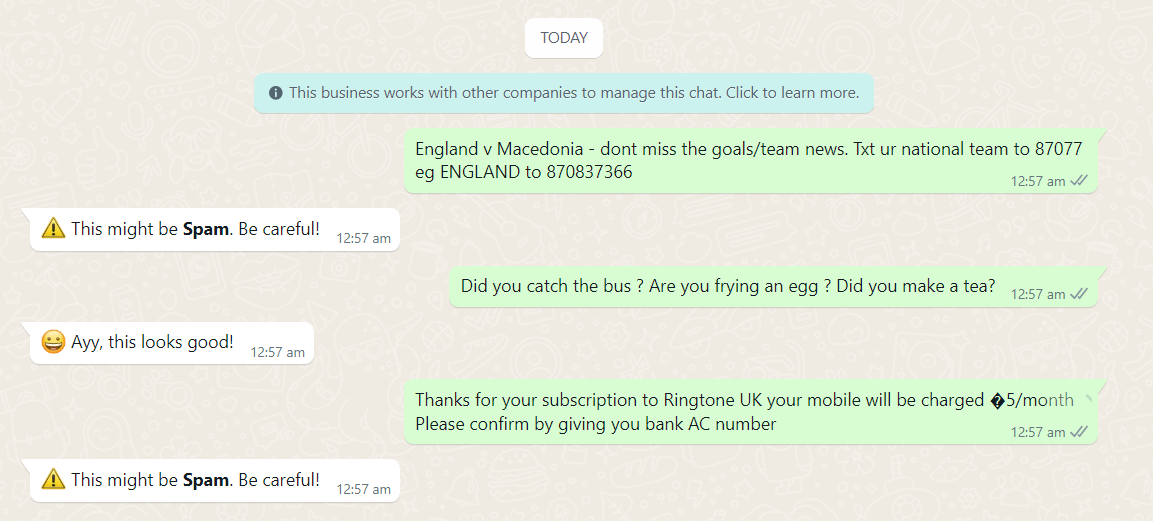
Task: Click the 'Ayy, this looks good!' reply text
Action: click(152, 342)
